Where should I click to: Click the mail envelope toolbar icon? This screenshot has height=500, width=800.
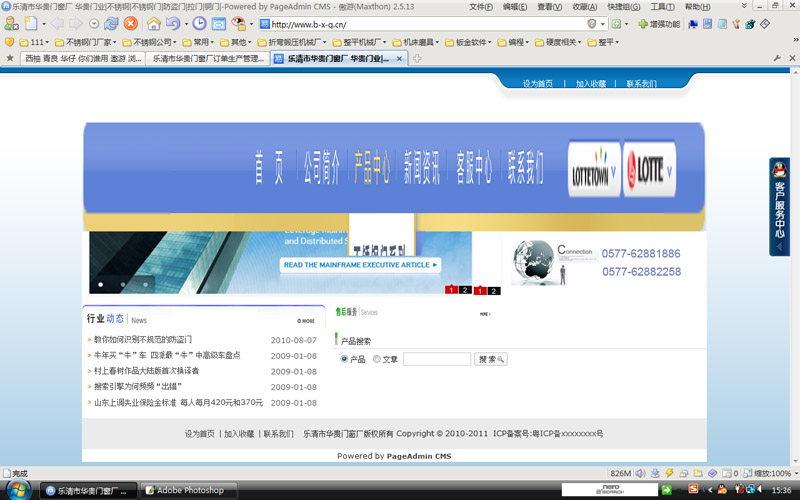tap(219, 23)
